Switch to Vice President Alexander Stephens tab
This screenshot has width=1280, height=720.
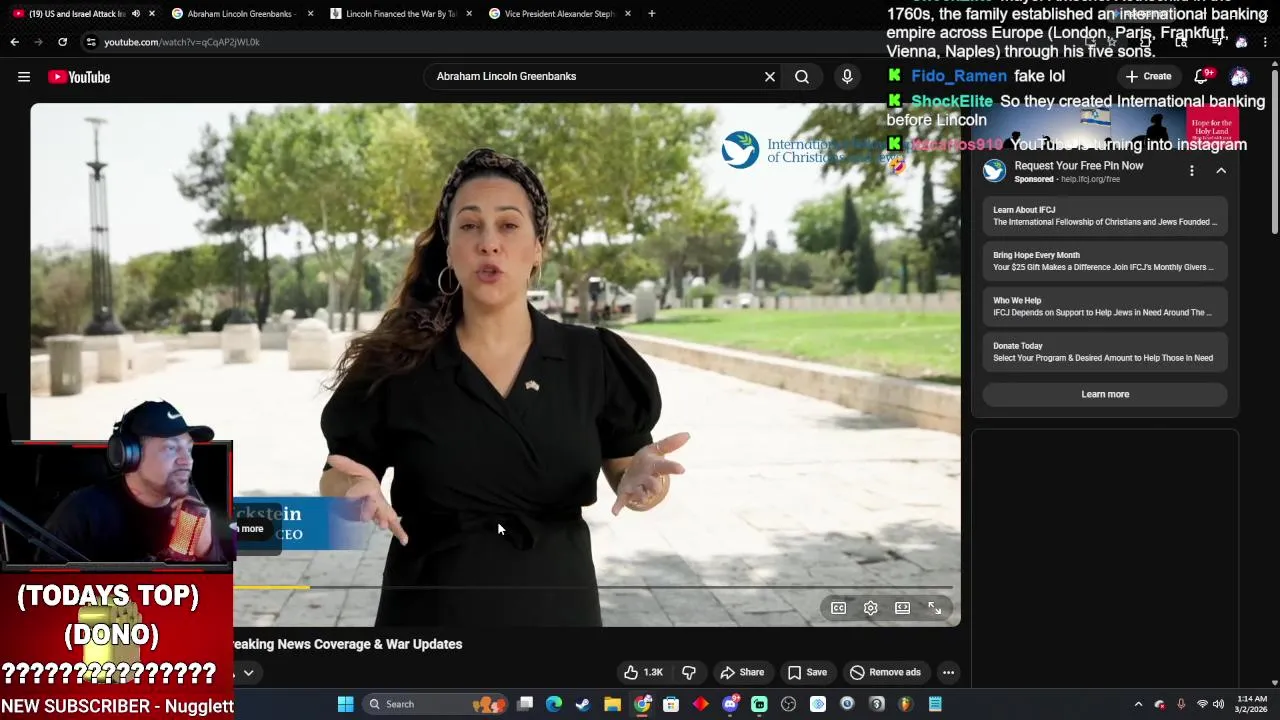click(x=559, y=14)
